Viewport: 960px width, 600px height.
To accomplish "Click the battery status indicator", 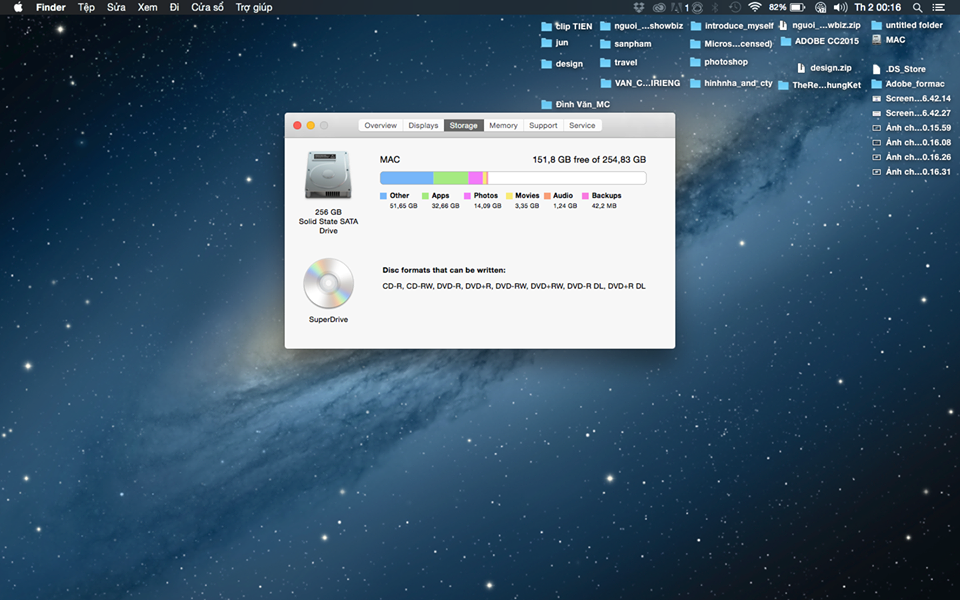I will point(797,7).
